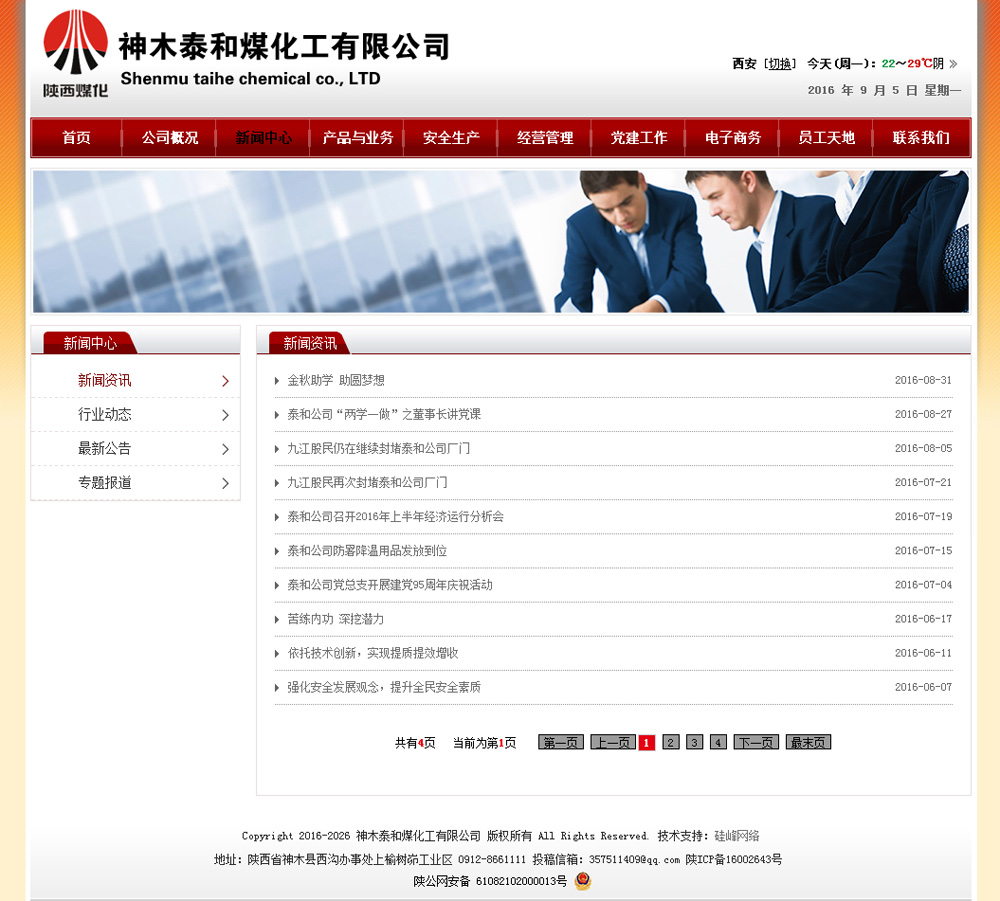Screen dimensions: 1000x901
Task: Open the 联系我们 menu item
Action: click(x=921, y=138)
